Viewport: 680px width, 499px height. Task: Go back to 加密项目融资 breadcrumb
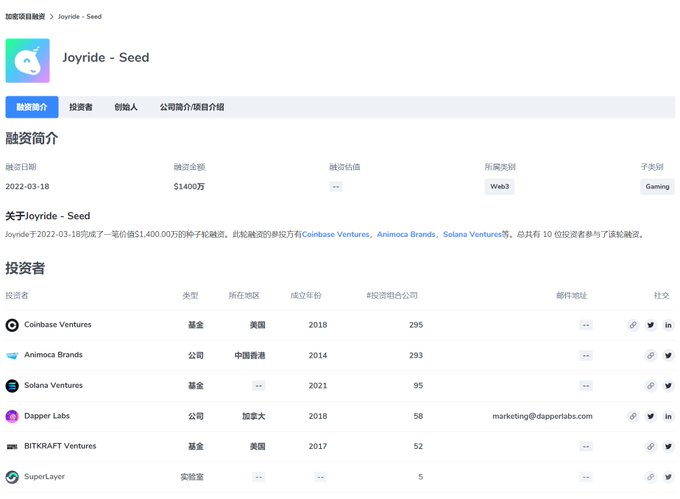(25, 16)
